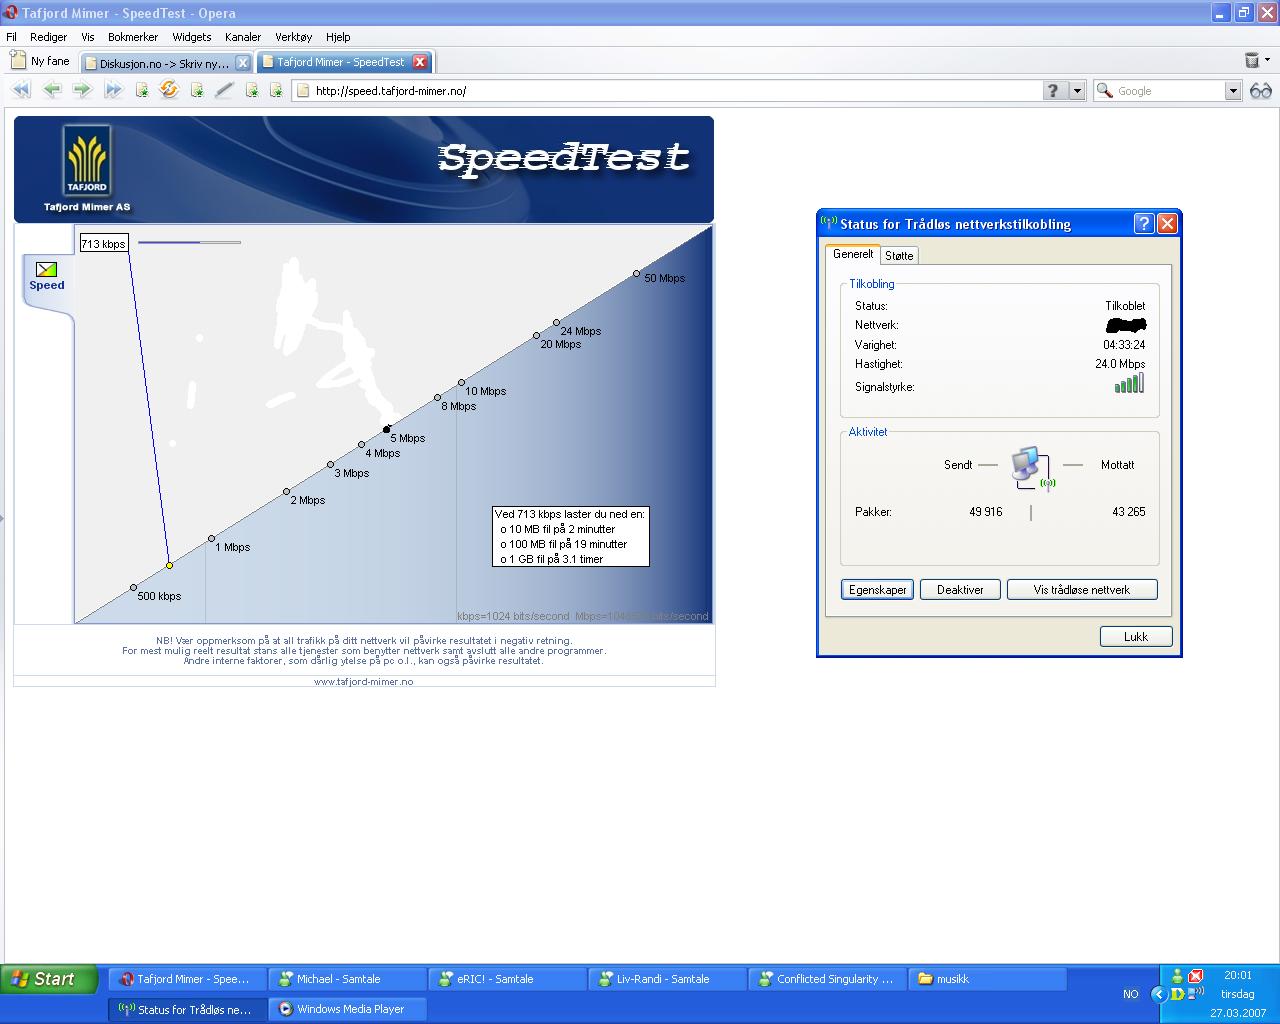Screen dimensions: 1280x1024
Task: Go forward with the green Forward arrow
Action: [x=82, y=90]
